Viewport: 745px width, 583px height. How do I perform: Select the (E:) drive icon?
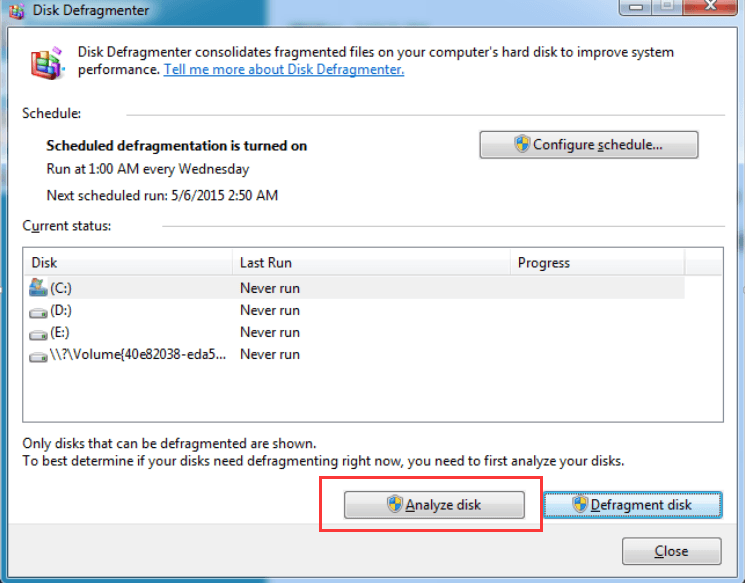[x=39, y=333]
